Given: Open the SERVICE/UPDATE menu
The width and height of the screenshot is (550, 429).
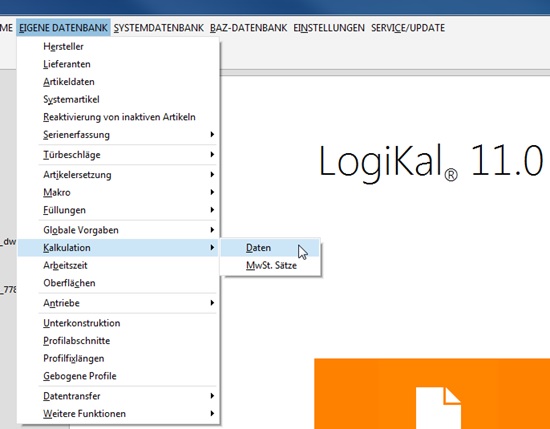Looking at the screenshot, I should tap(408, 28).
